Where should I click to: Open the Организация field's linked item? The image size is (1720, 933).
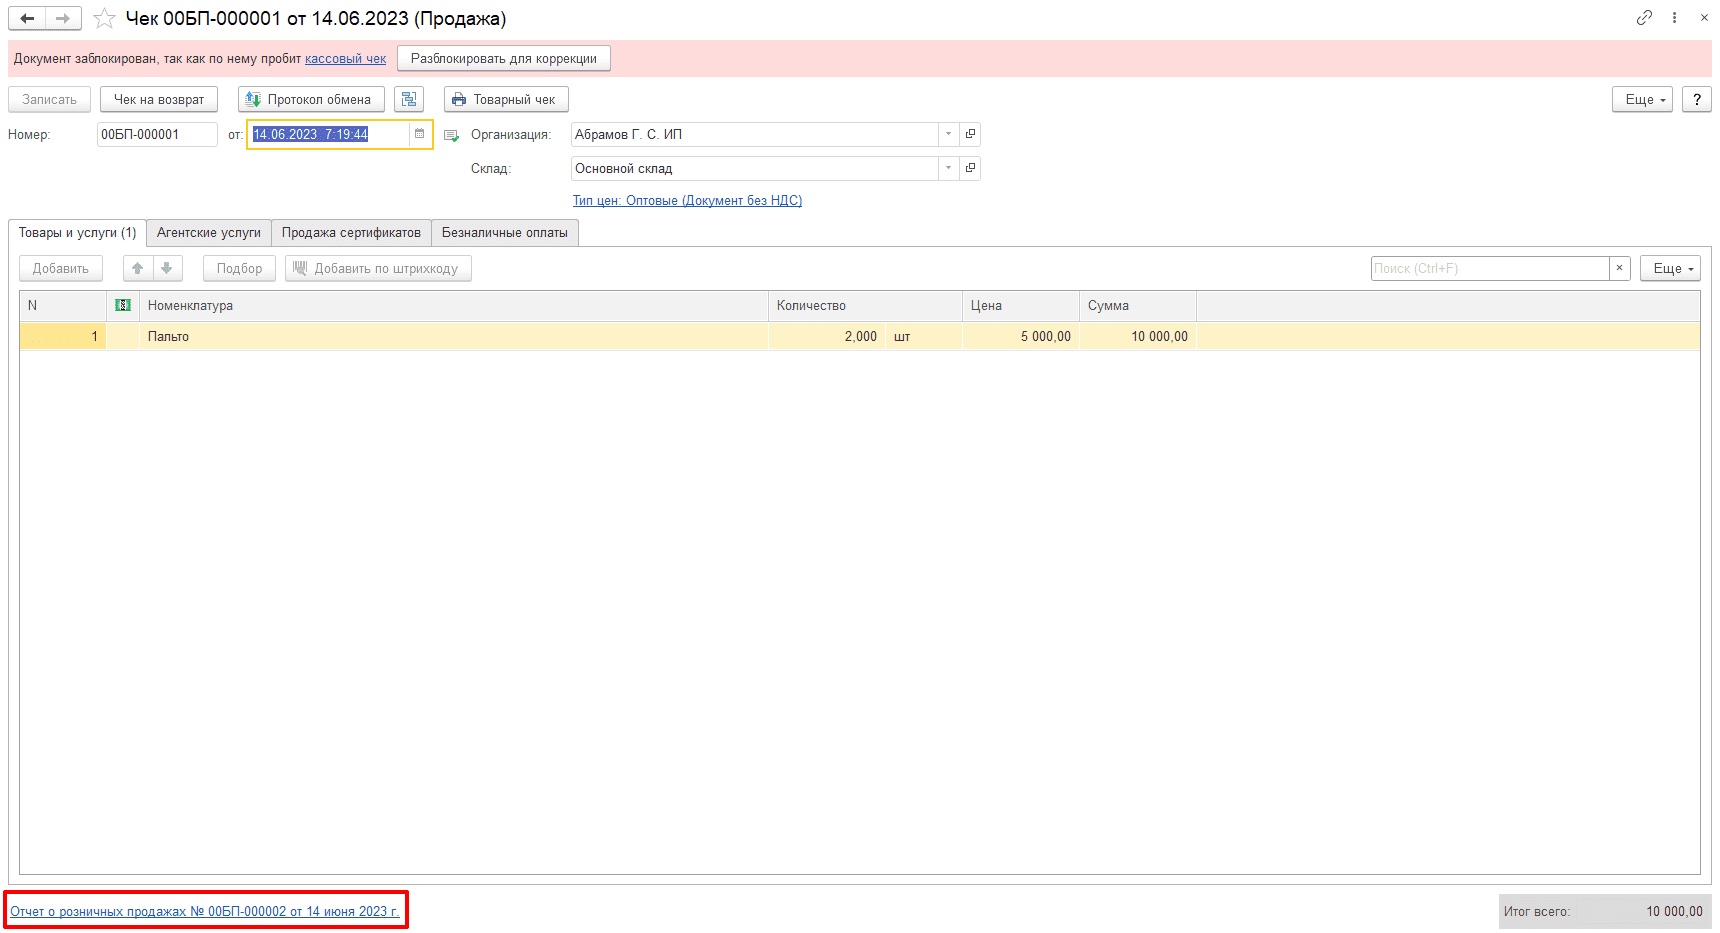[970, 134]
